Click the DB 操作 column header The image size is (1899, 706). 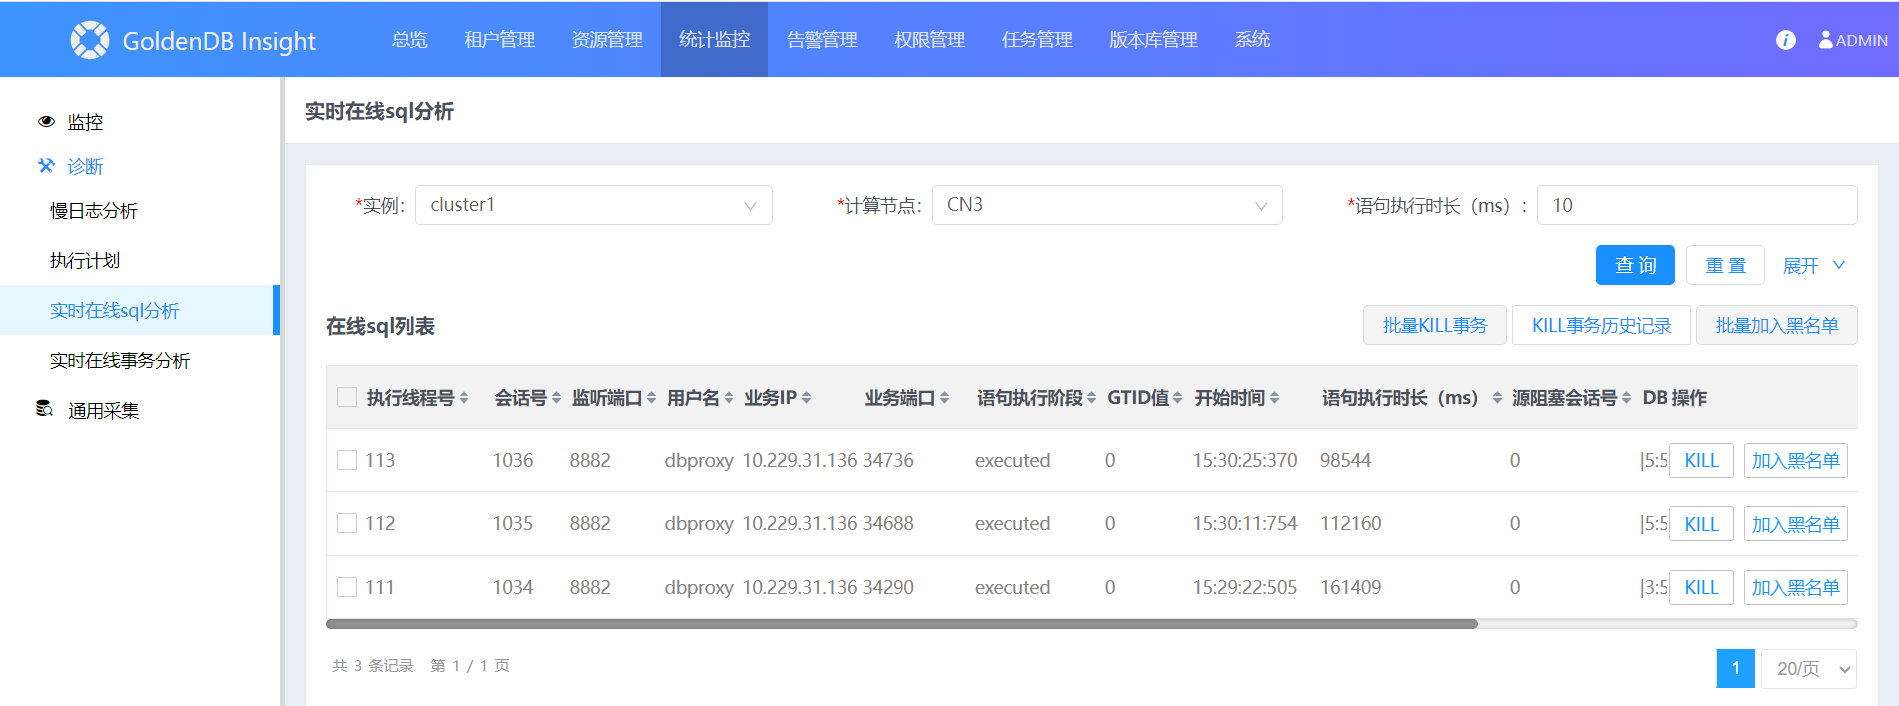click(x=1674, y=397)
